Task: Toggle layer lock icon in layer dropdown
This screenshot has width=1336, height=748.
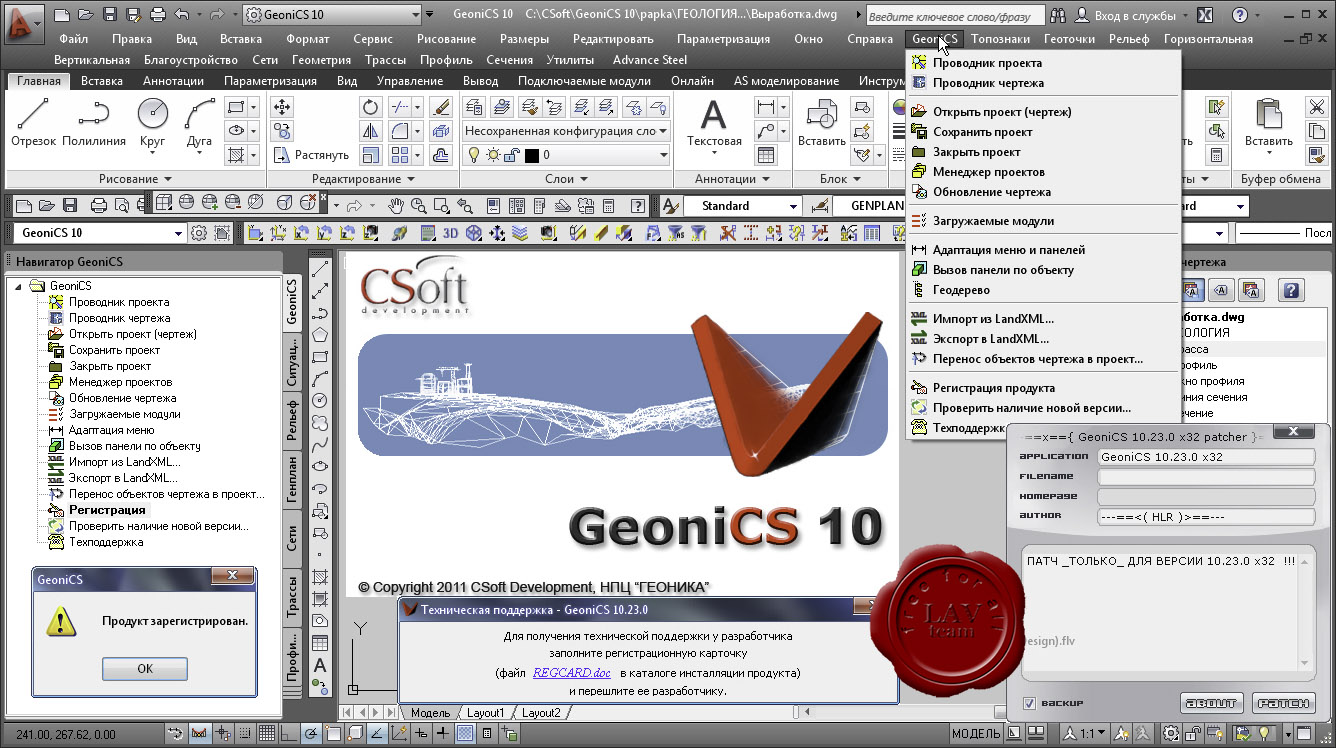Action: tap(511, 155)
